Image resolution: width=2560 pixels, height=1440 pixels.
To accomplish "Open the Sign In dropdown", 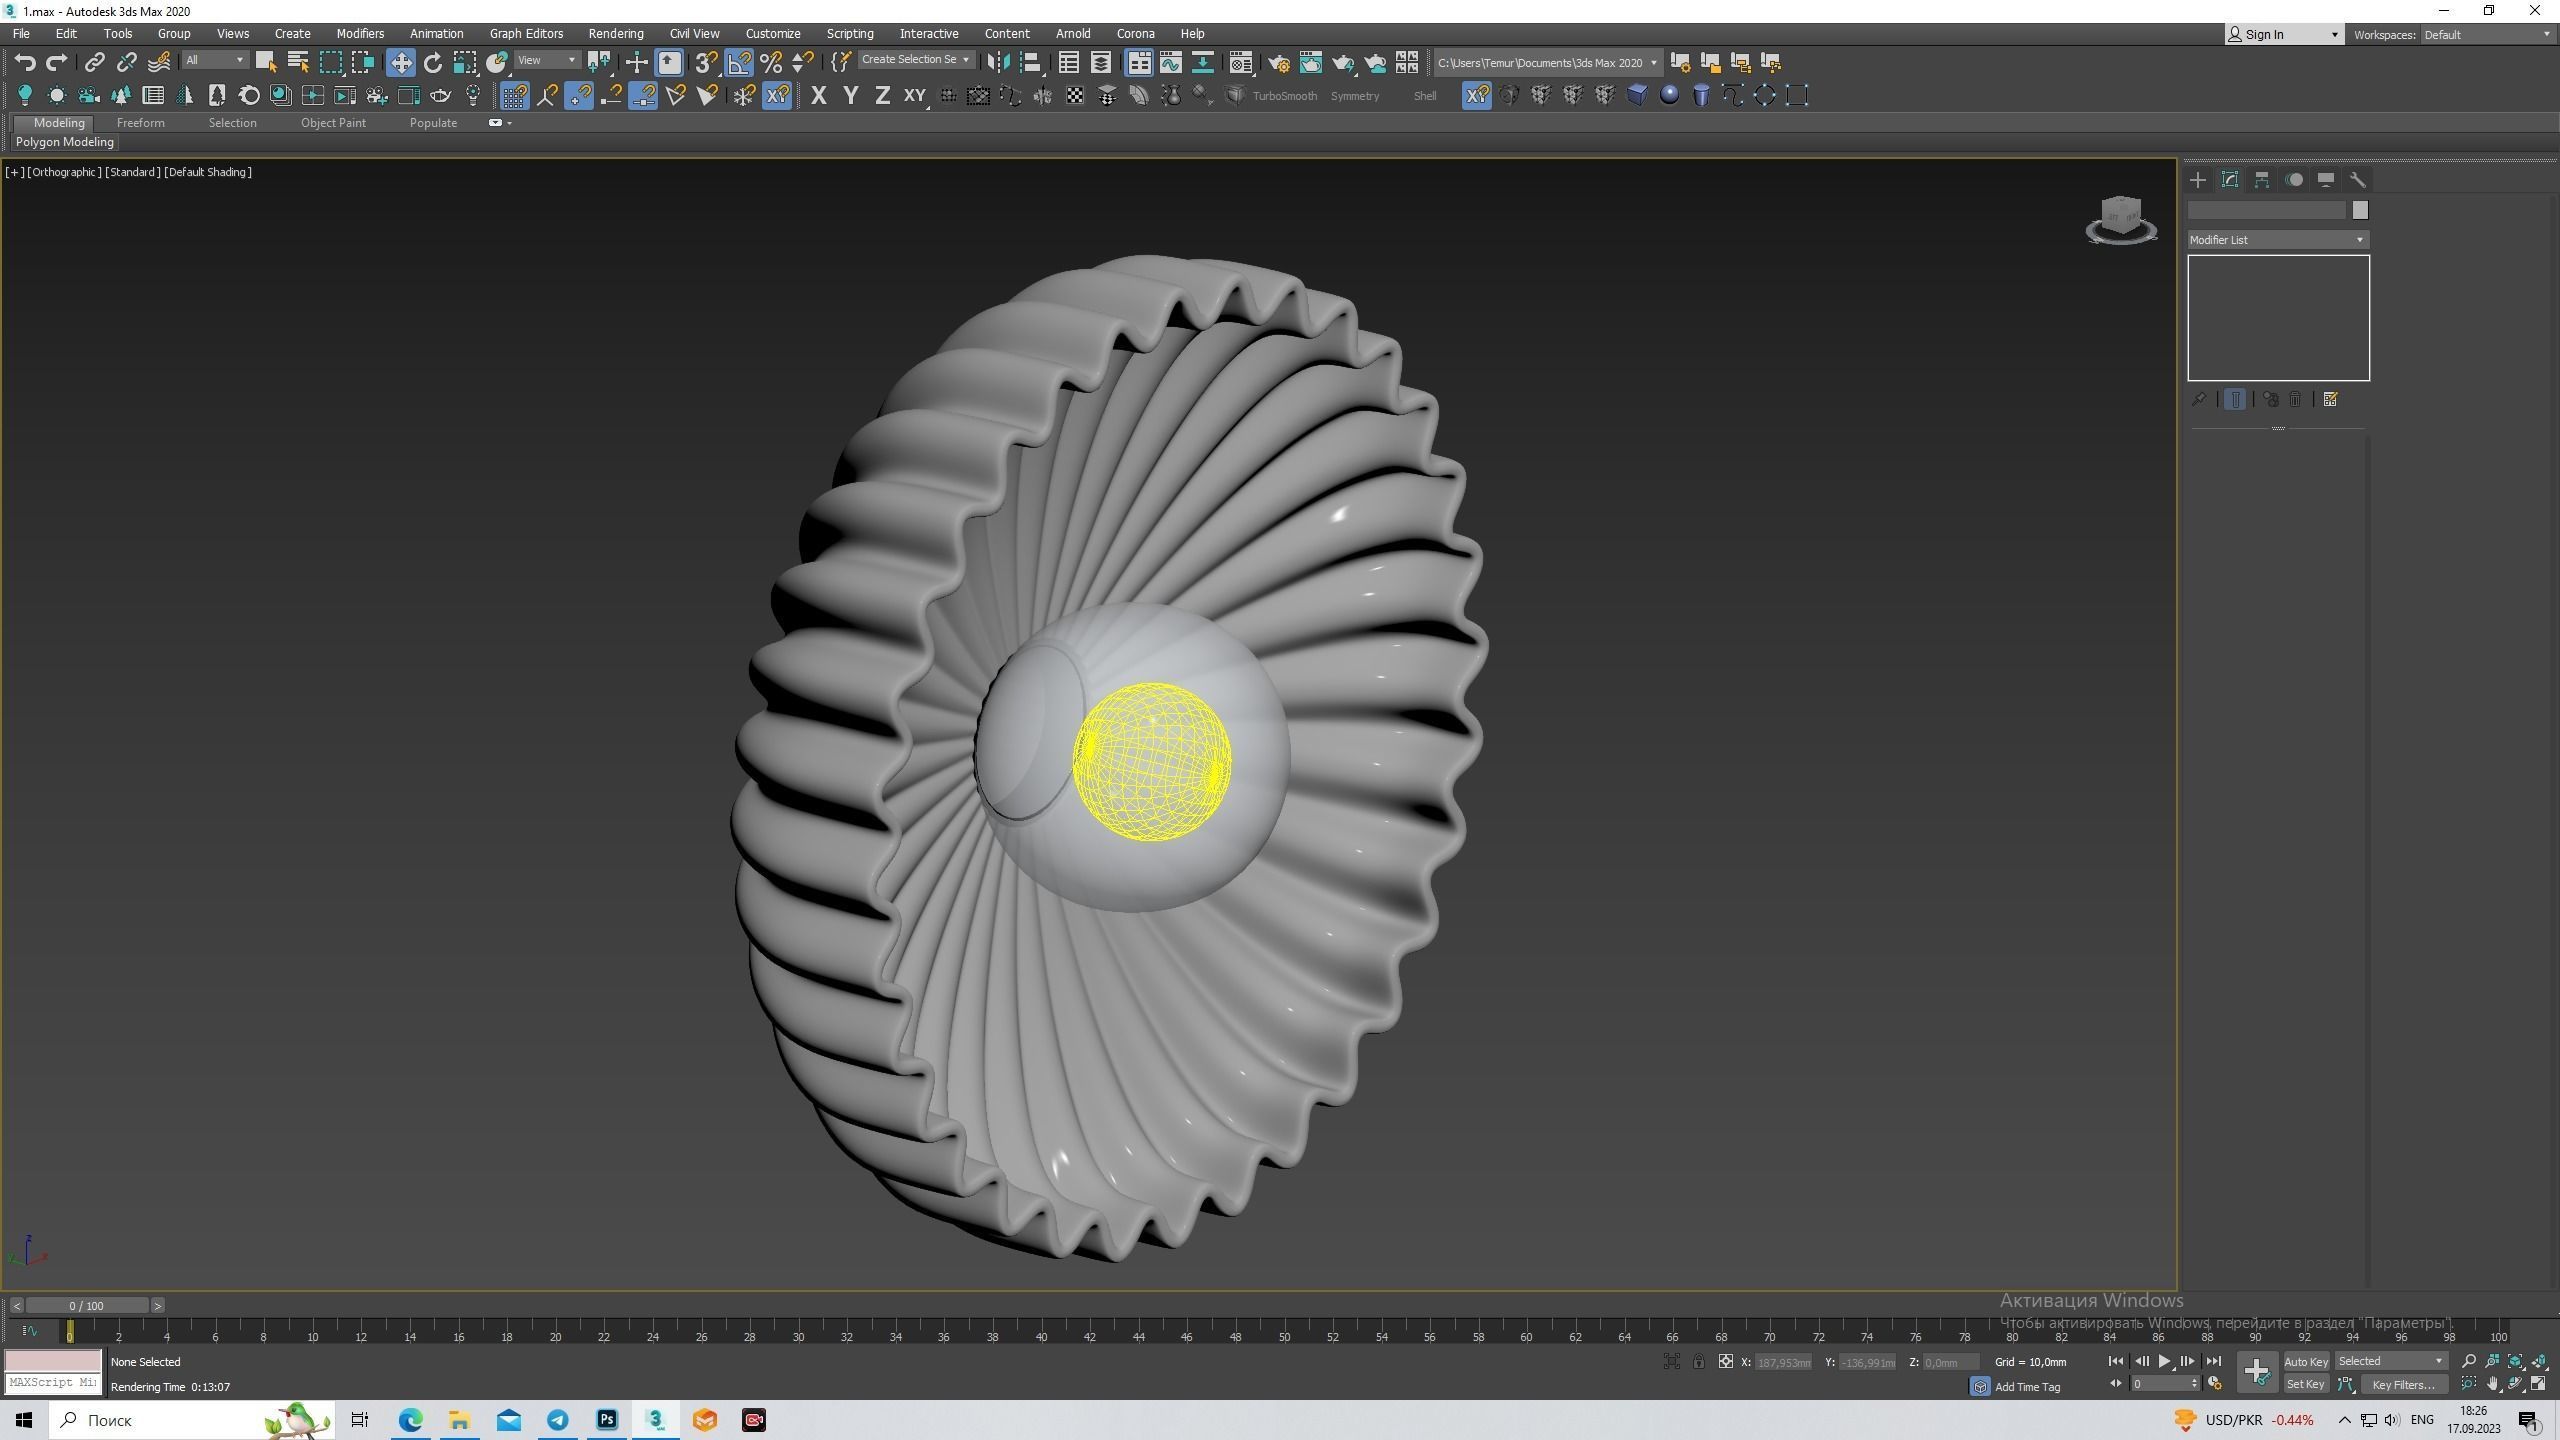I will point(2283,35).
